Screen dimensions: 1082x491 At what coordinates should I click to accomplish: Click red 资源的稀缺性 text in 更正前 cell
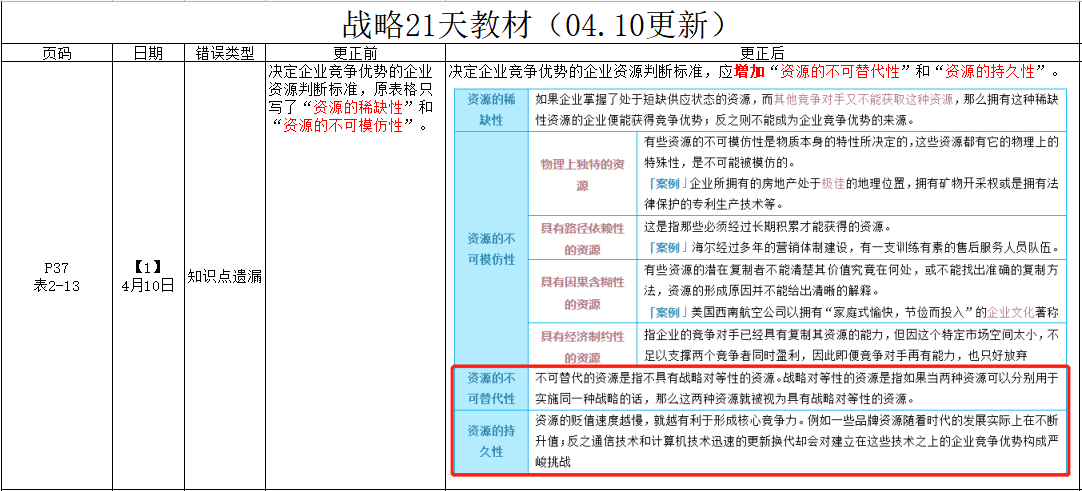click(x=360, y=107)
